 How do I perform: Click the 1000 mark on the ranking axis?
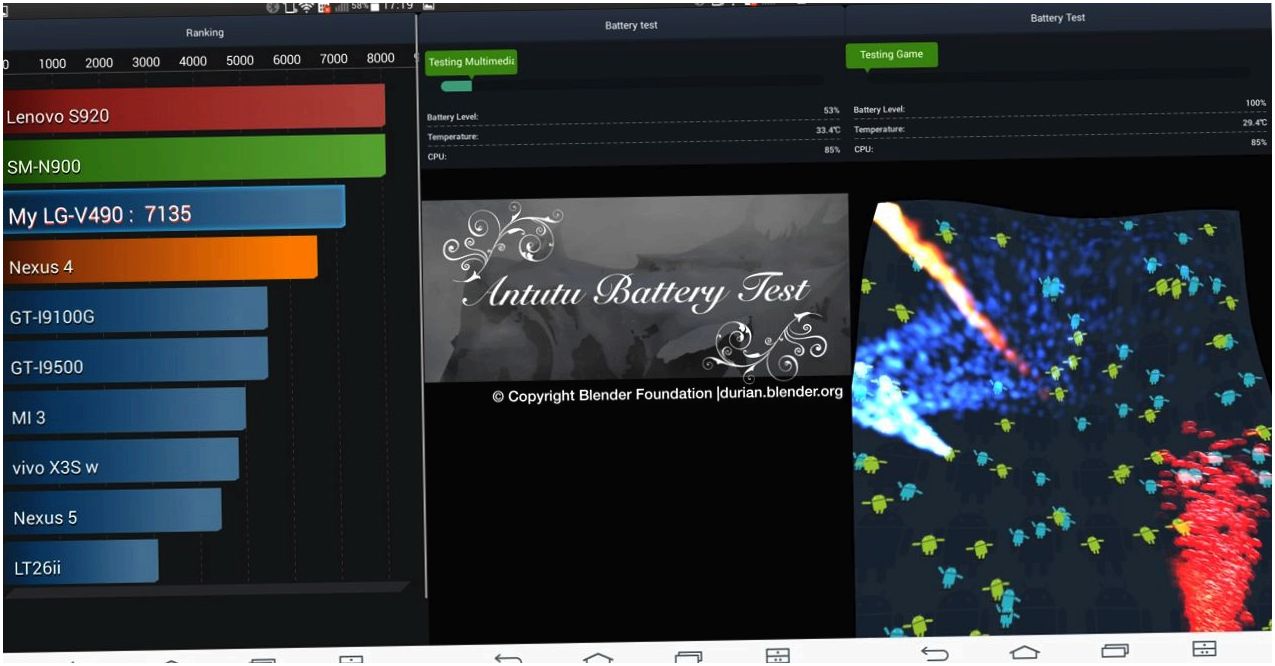[x=53, y=63]
